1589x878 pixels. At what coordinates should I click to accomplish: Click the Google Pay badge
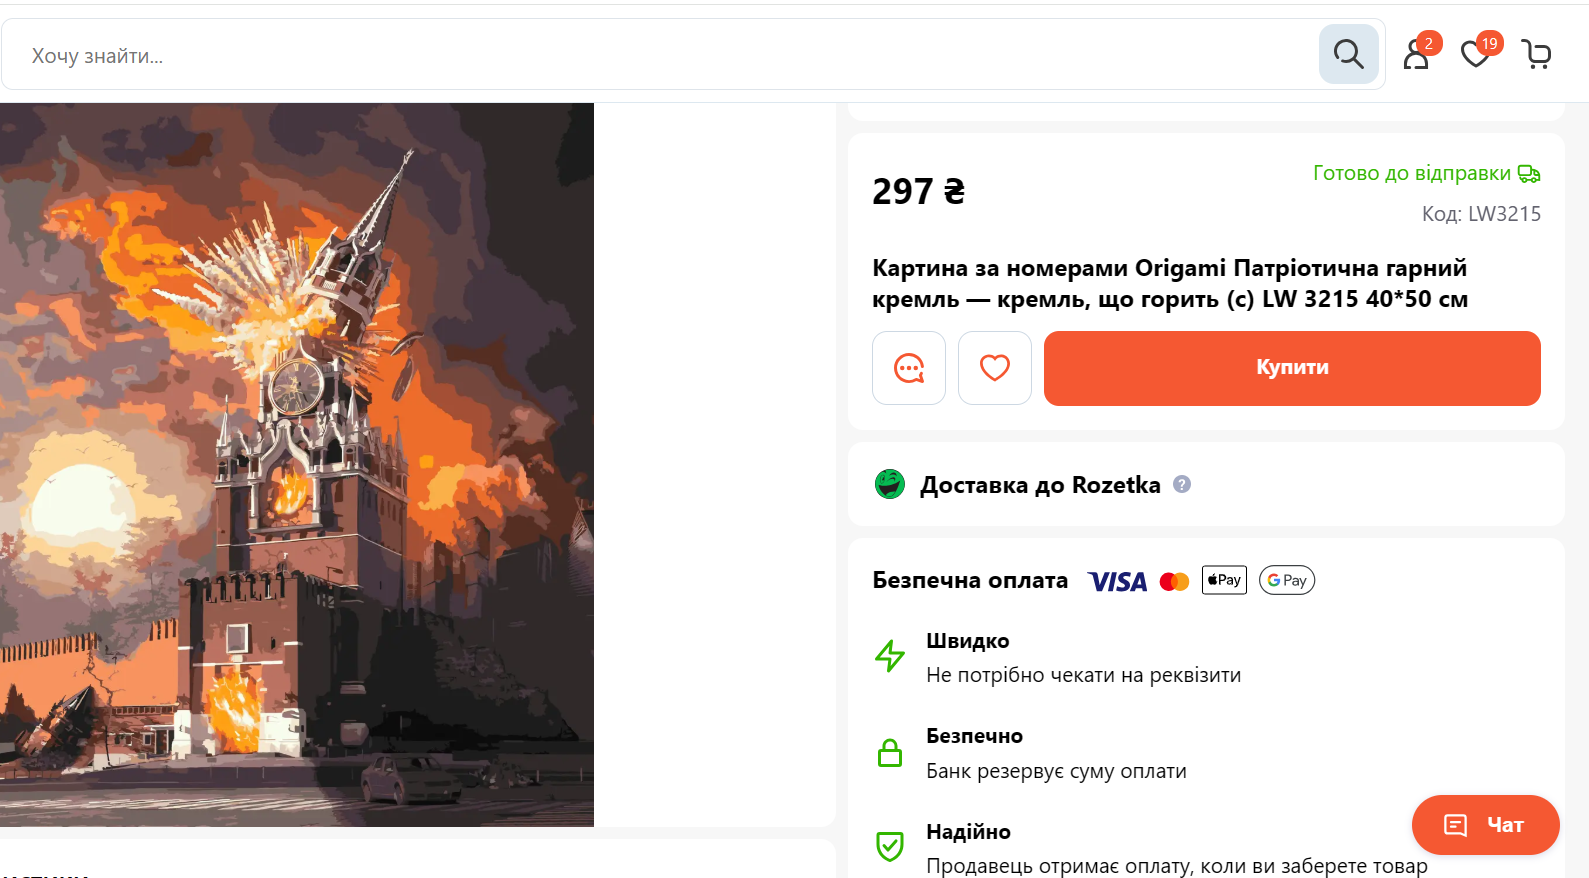pos(1287,580)
